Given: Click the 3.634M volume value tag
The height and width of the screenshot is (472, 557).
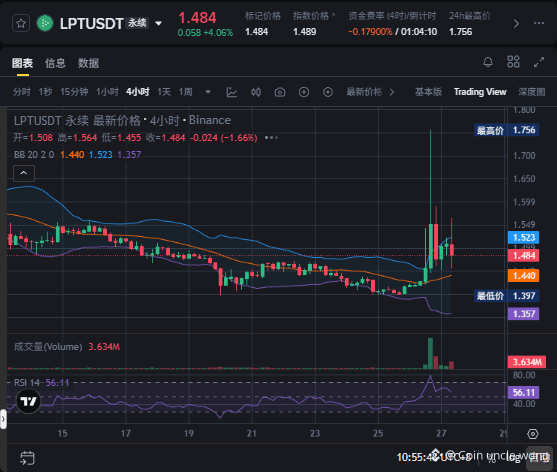Looking at the screenshot, I should 527,362.
